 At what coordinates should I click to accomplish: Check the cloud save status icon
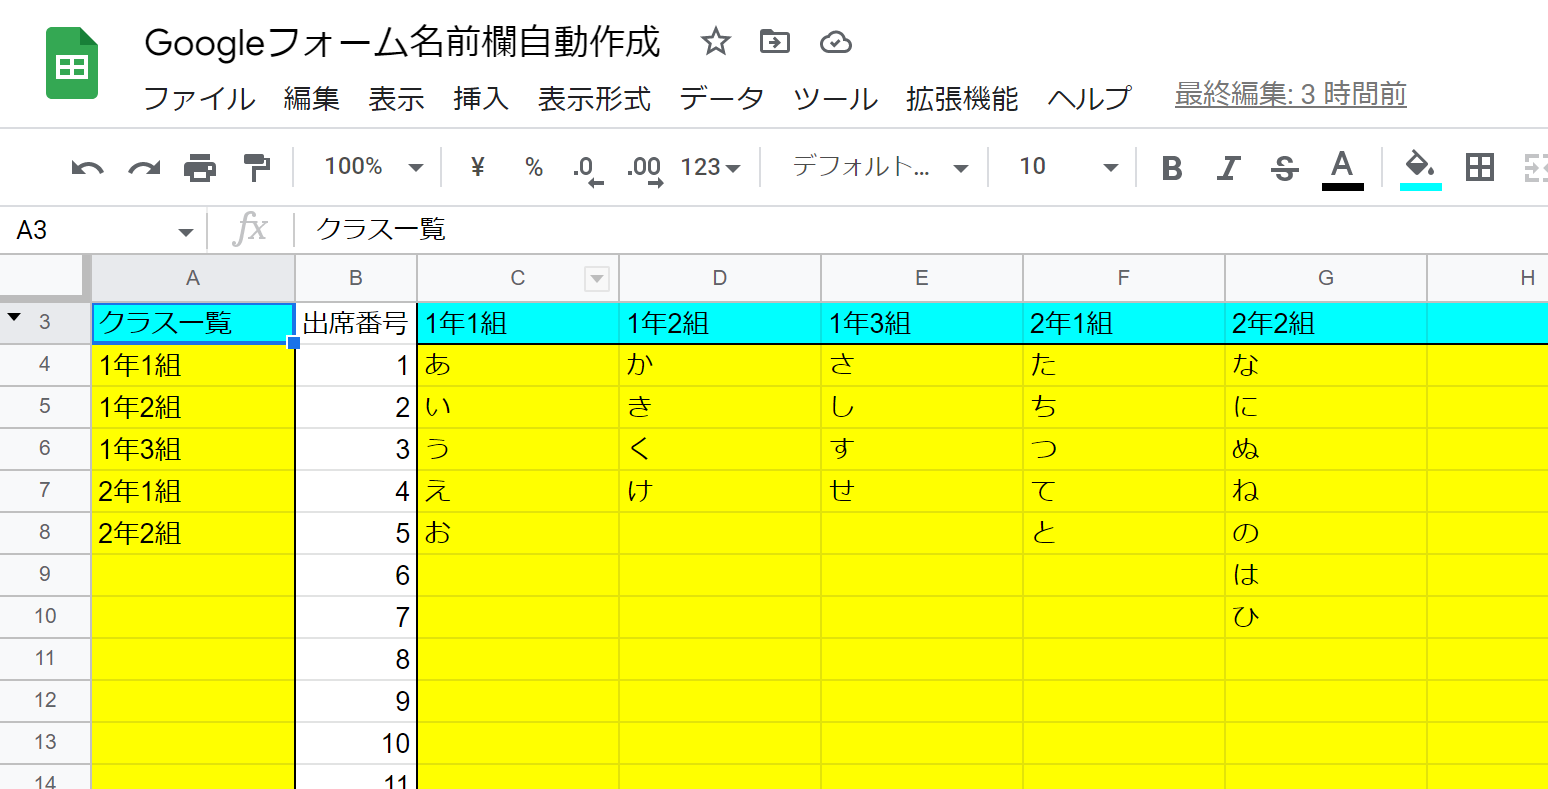coord(835,42)
